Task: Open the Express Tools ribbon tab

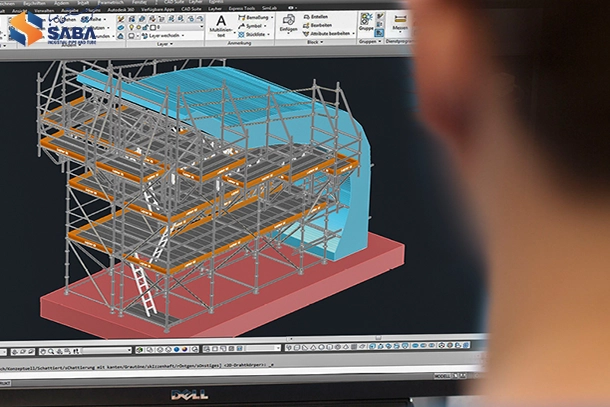Action: pyautogui.click(x=242, y=8)
